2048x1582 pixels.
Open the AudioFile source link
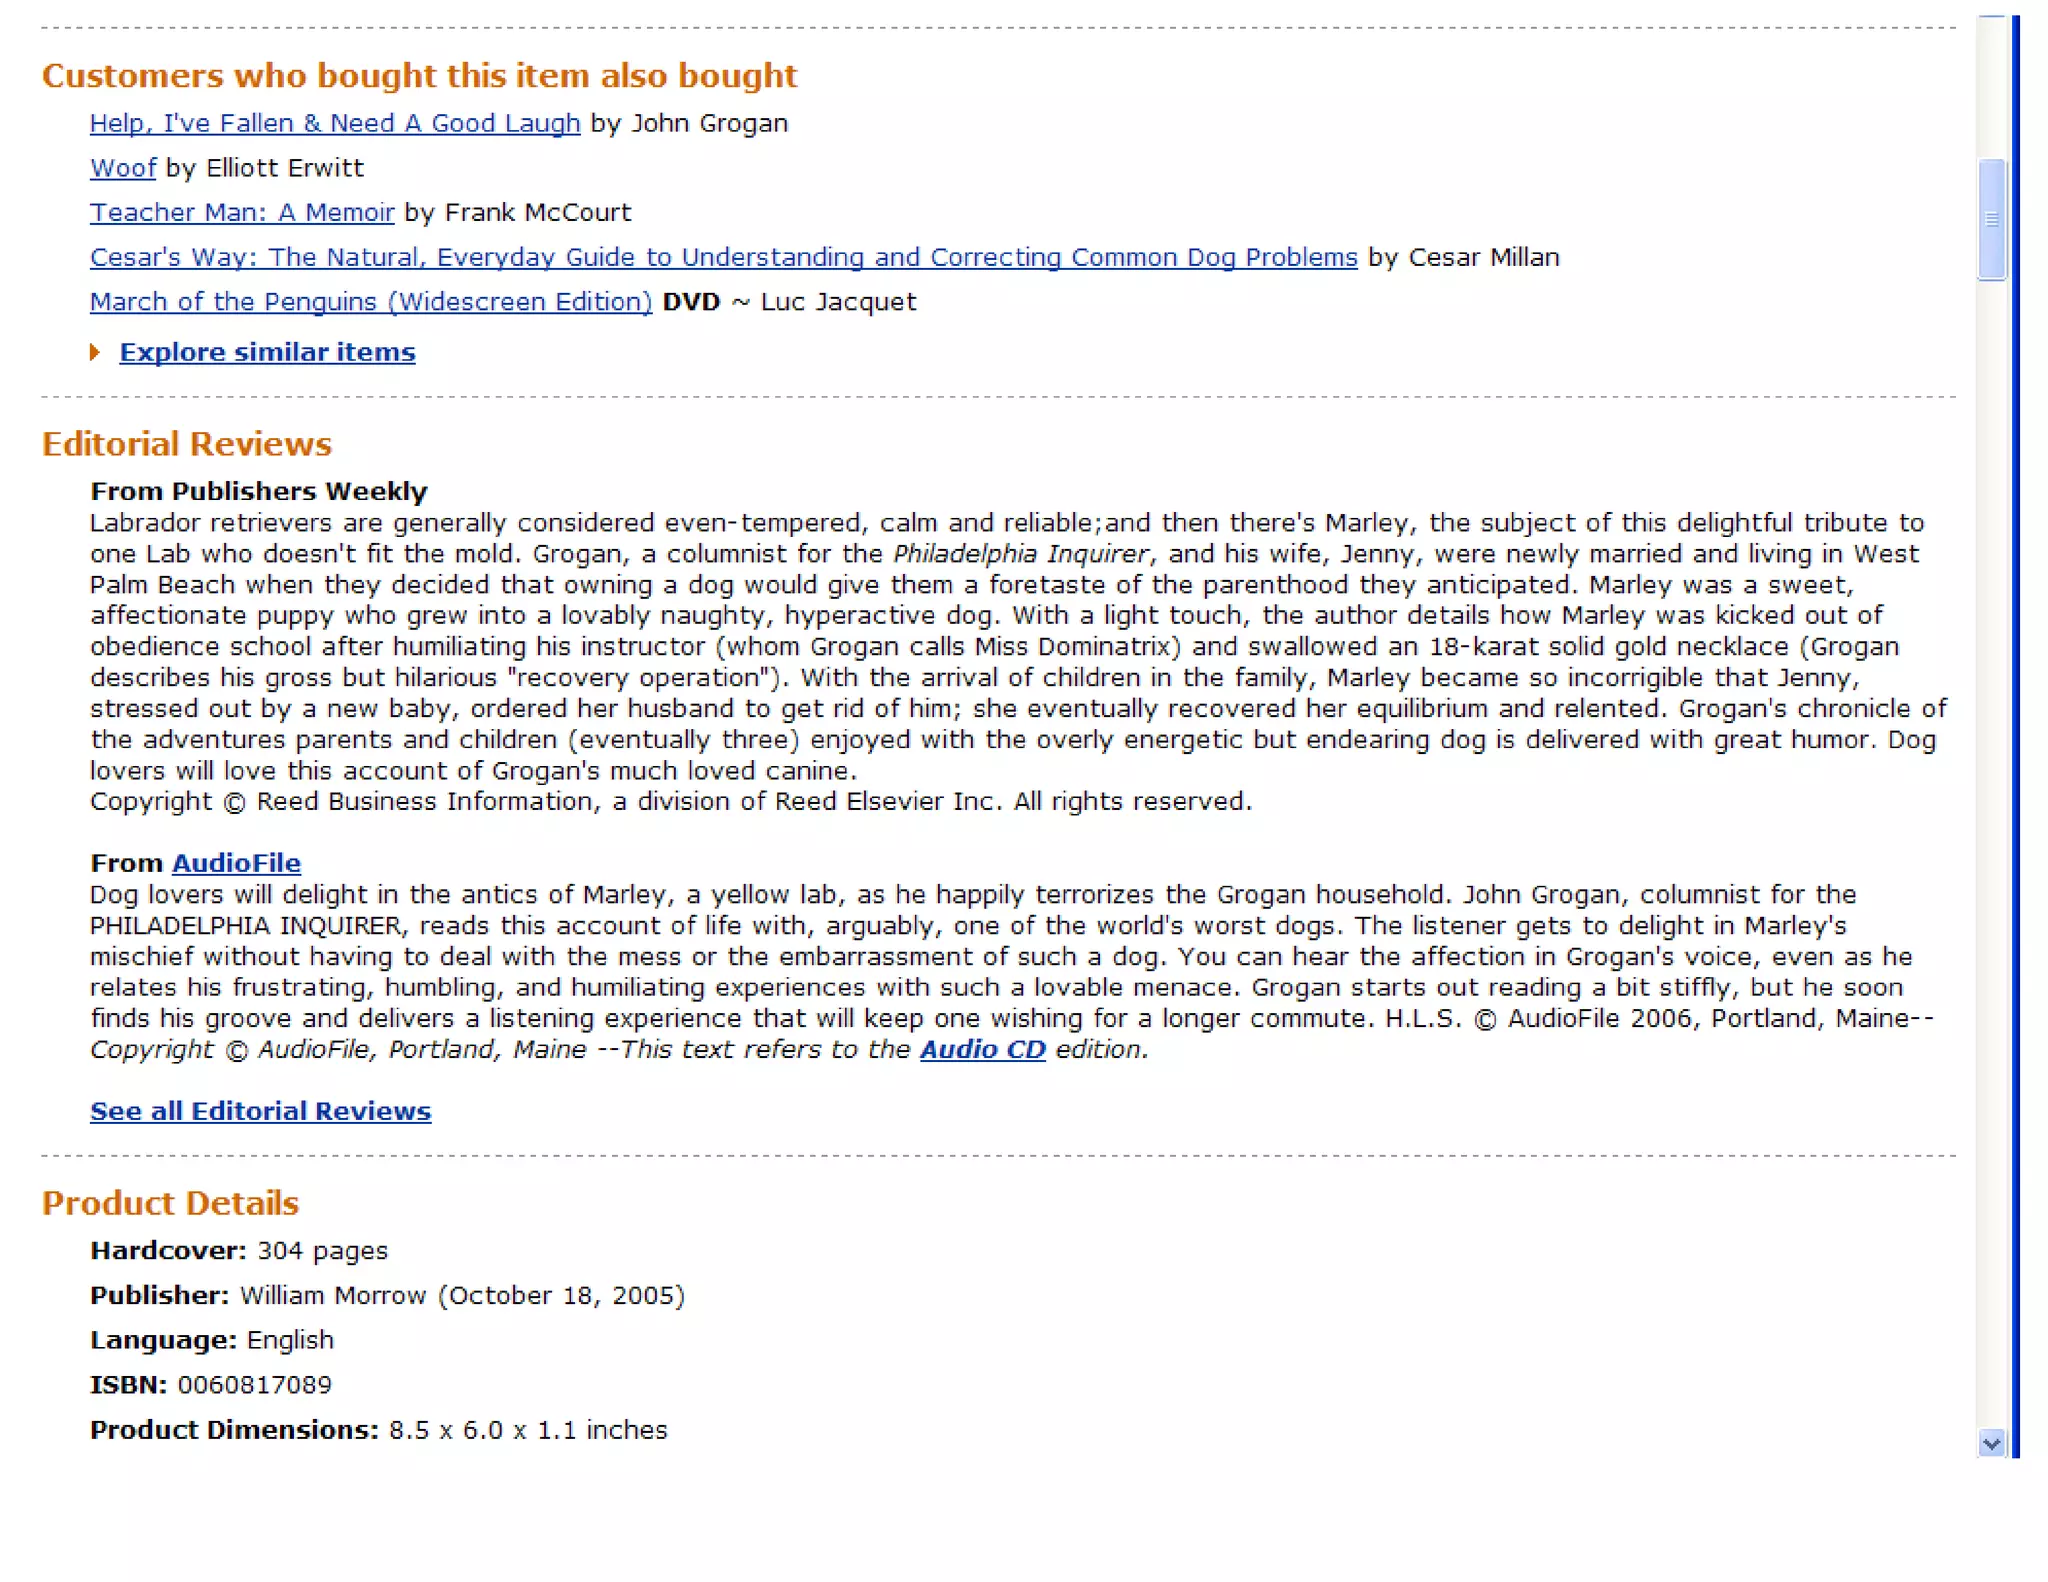pyautogui.click(x=236, y=863)
